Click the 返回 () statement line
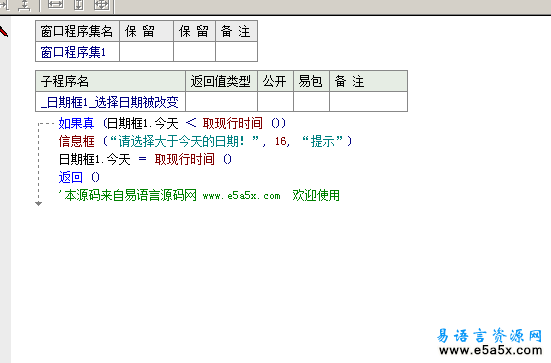The image size is (551, 363). [79, 177]
